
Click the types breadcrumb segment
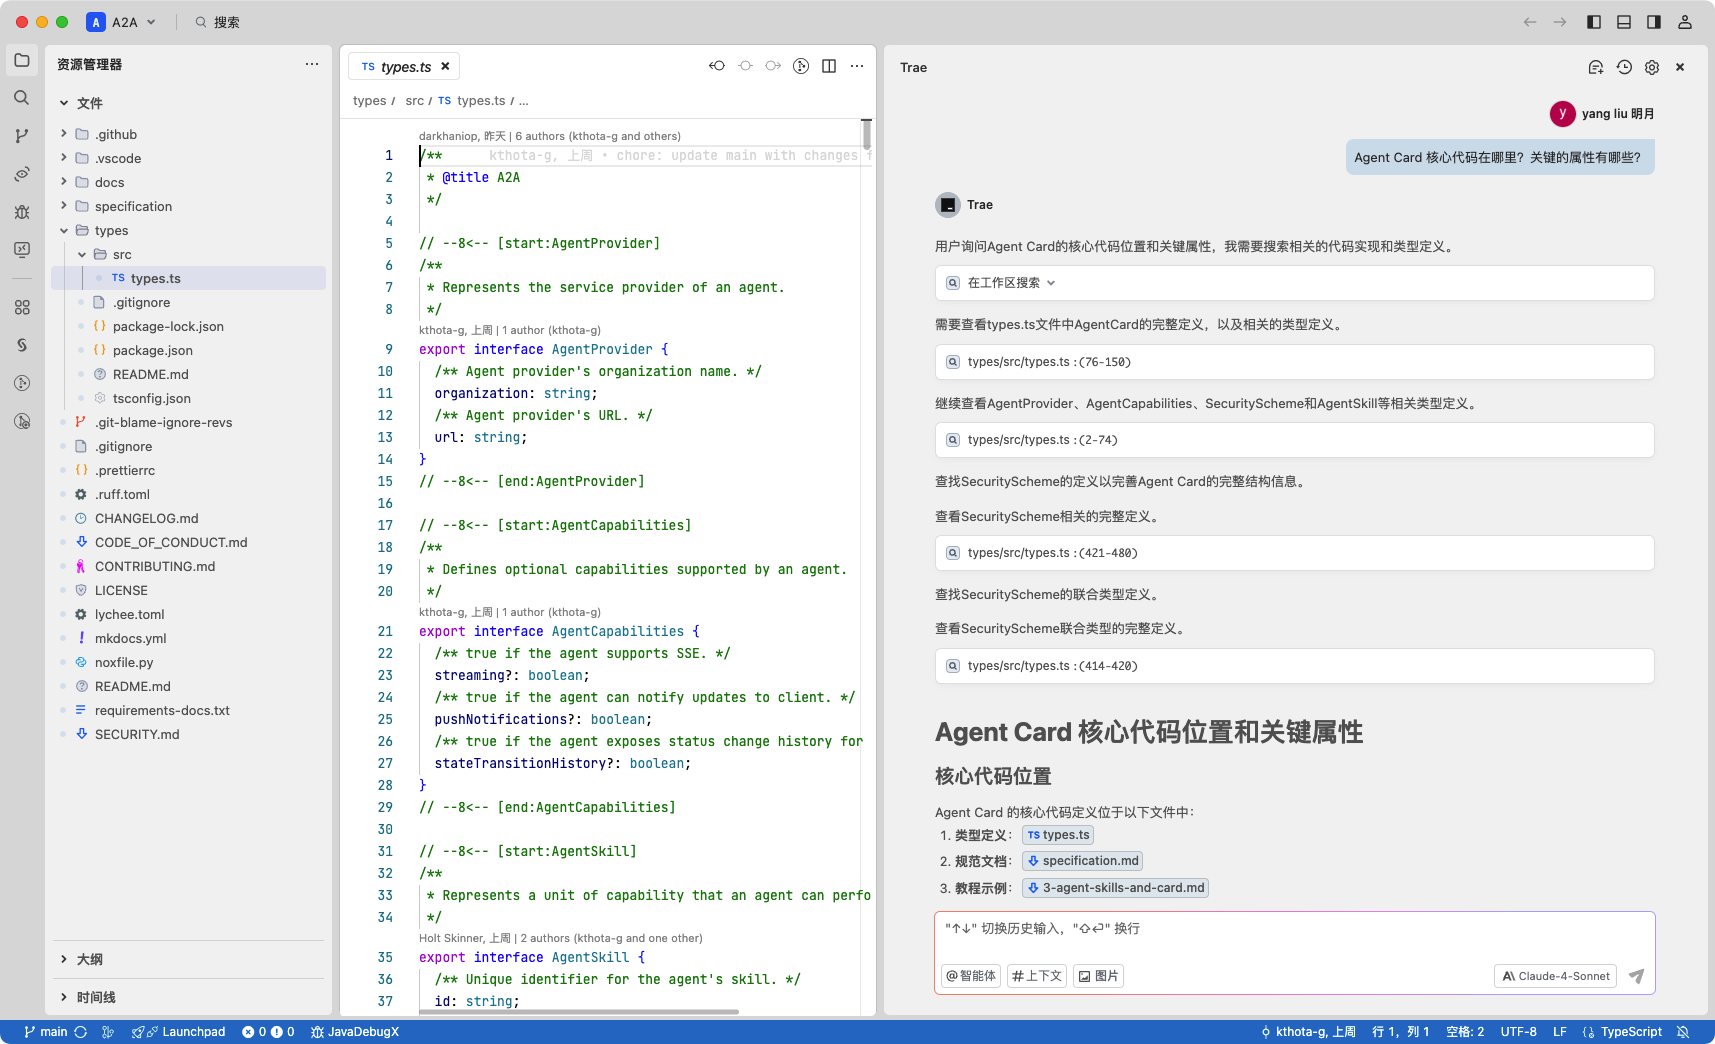pyautogui.click(x=369, y=101)
